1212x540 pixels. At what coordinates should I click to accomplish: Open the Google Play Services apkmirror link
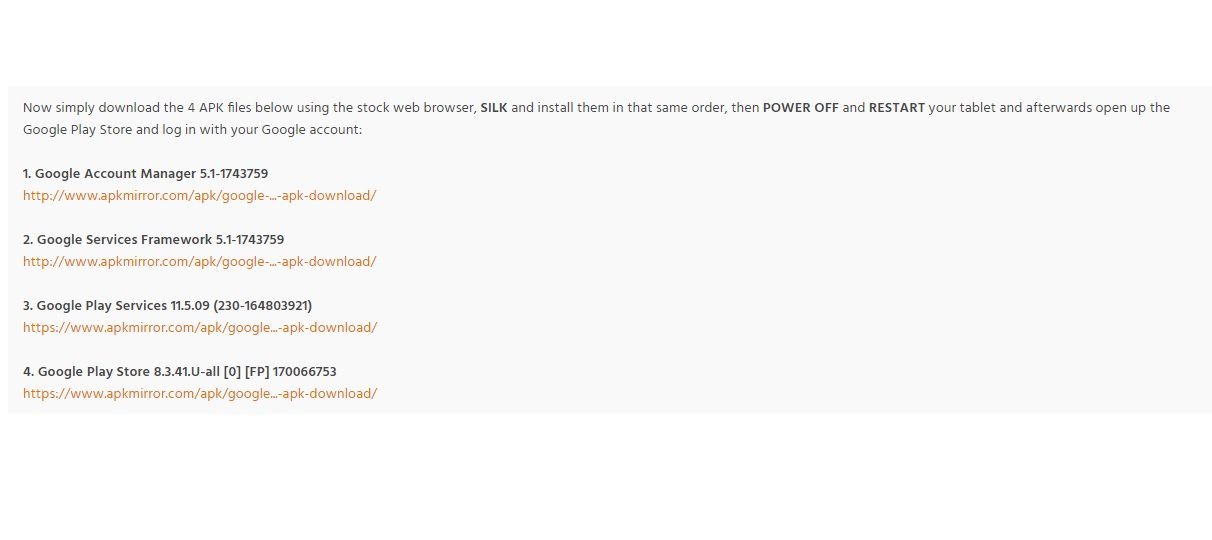click(x=200, y=328)
